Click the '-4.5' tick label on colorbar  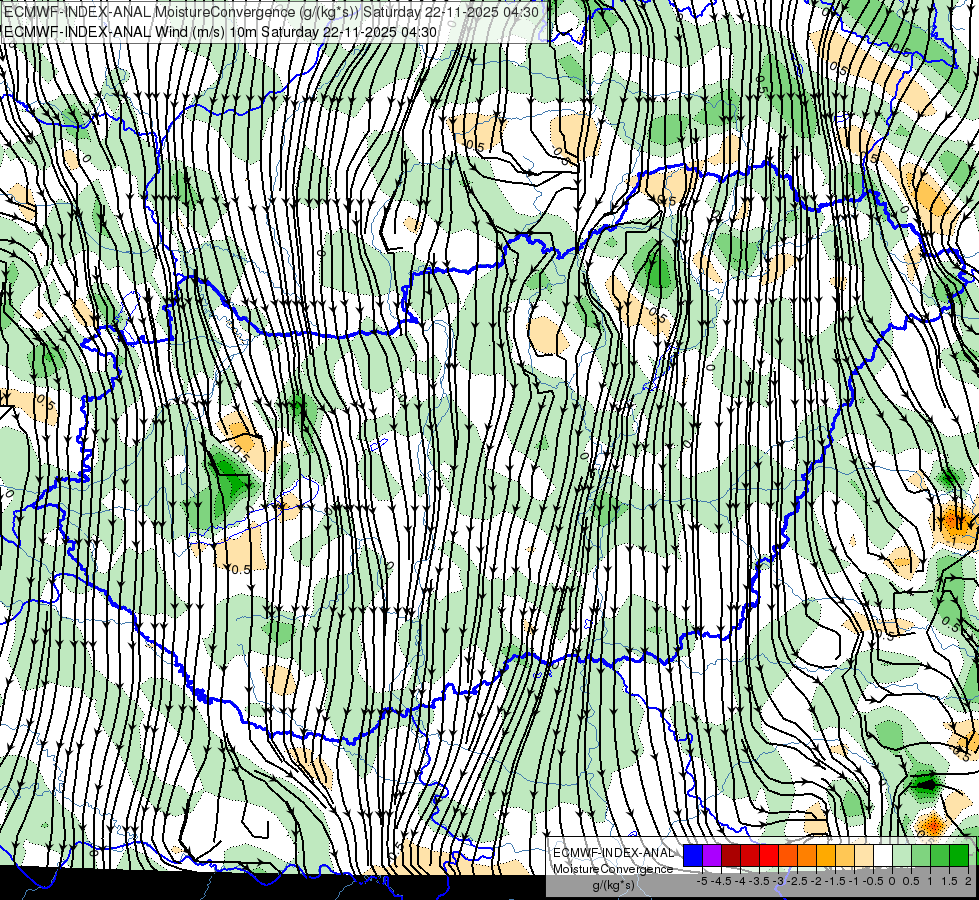[719, 881]
